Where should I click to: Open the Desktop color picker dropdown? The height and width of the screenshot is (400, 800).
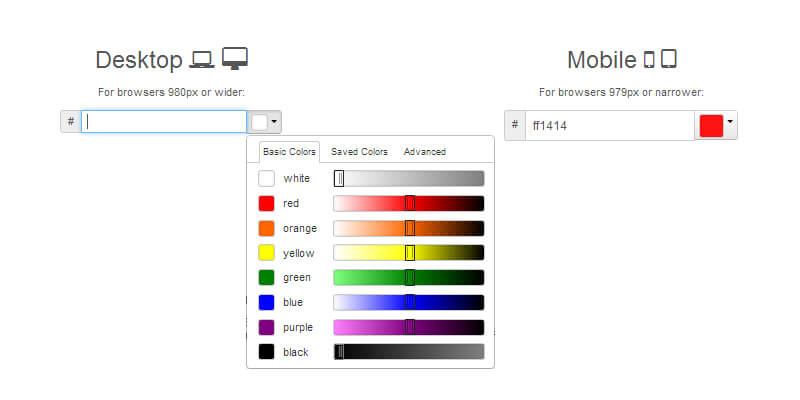click(x=265, y=122)
